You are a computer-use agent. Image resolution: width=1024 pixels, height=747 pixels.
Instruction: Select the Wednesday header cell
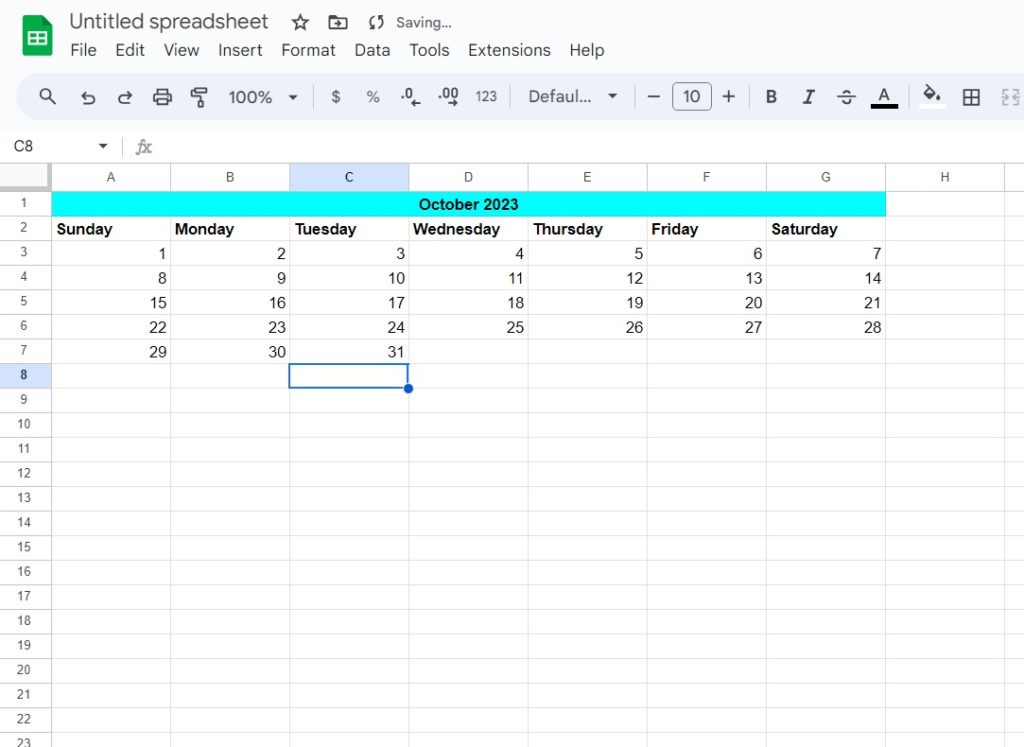click(x=468, y=229)
